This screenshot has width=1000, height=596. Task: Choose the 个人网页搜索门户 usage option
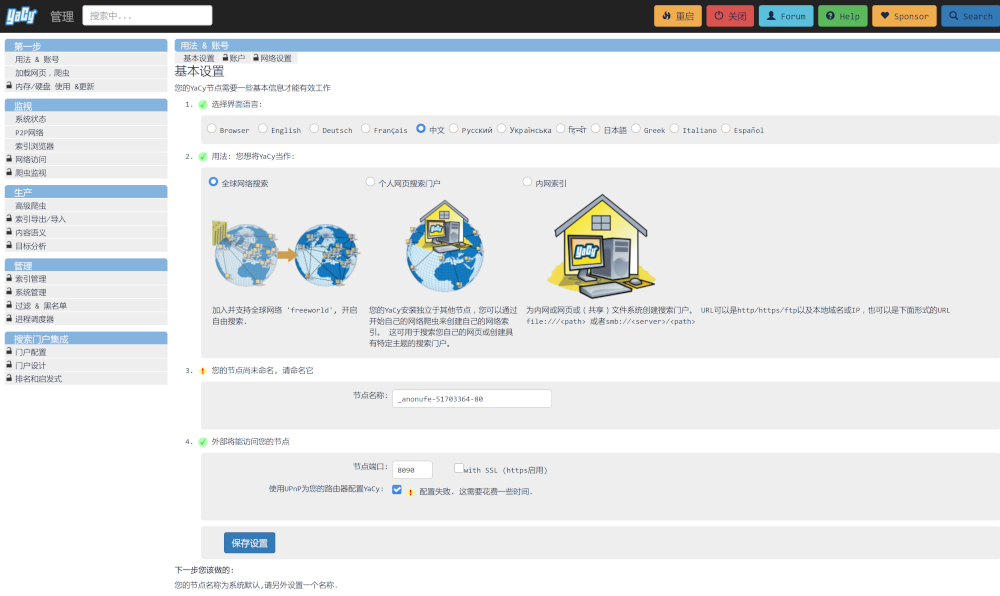(x=371, y=183)
